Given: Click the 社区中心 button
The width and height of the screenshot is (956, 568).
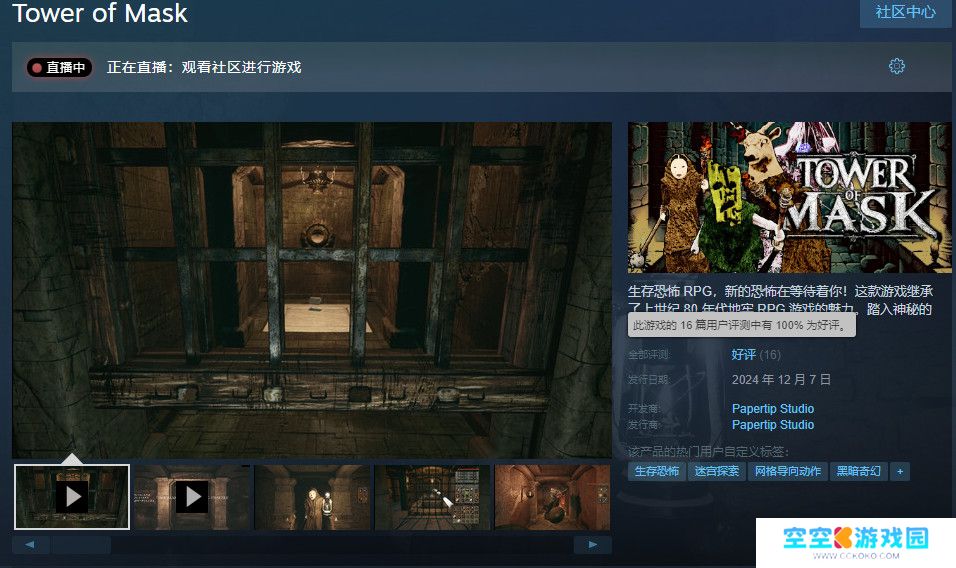Looking at the screenshot, I should pyautogui.click(x=905, y=12).
